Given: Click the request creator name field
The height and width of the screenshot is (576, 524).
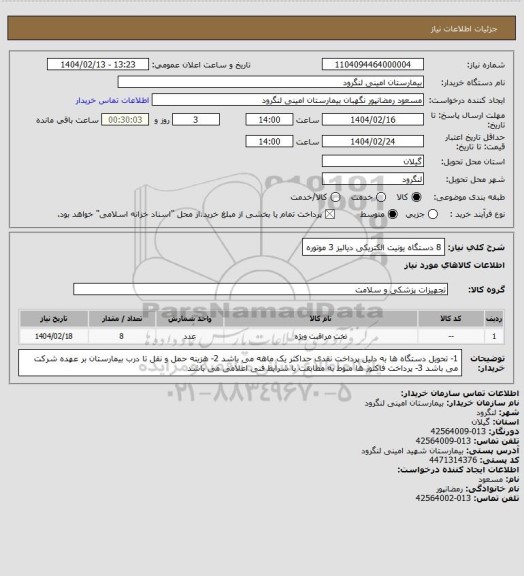Looking at the screenshot, I should pos(288,100).
